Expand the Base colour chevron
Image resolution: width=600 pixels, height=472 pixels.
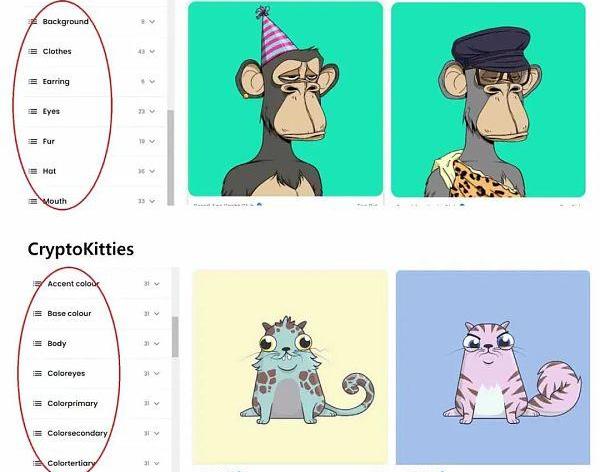point(157,314)
